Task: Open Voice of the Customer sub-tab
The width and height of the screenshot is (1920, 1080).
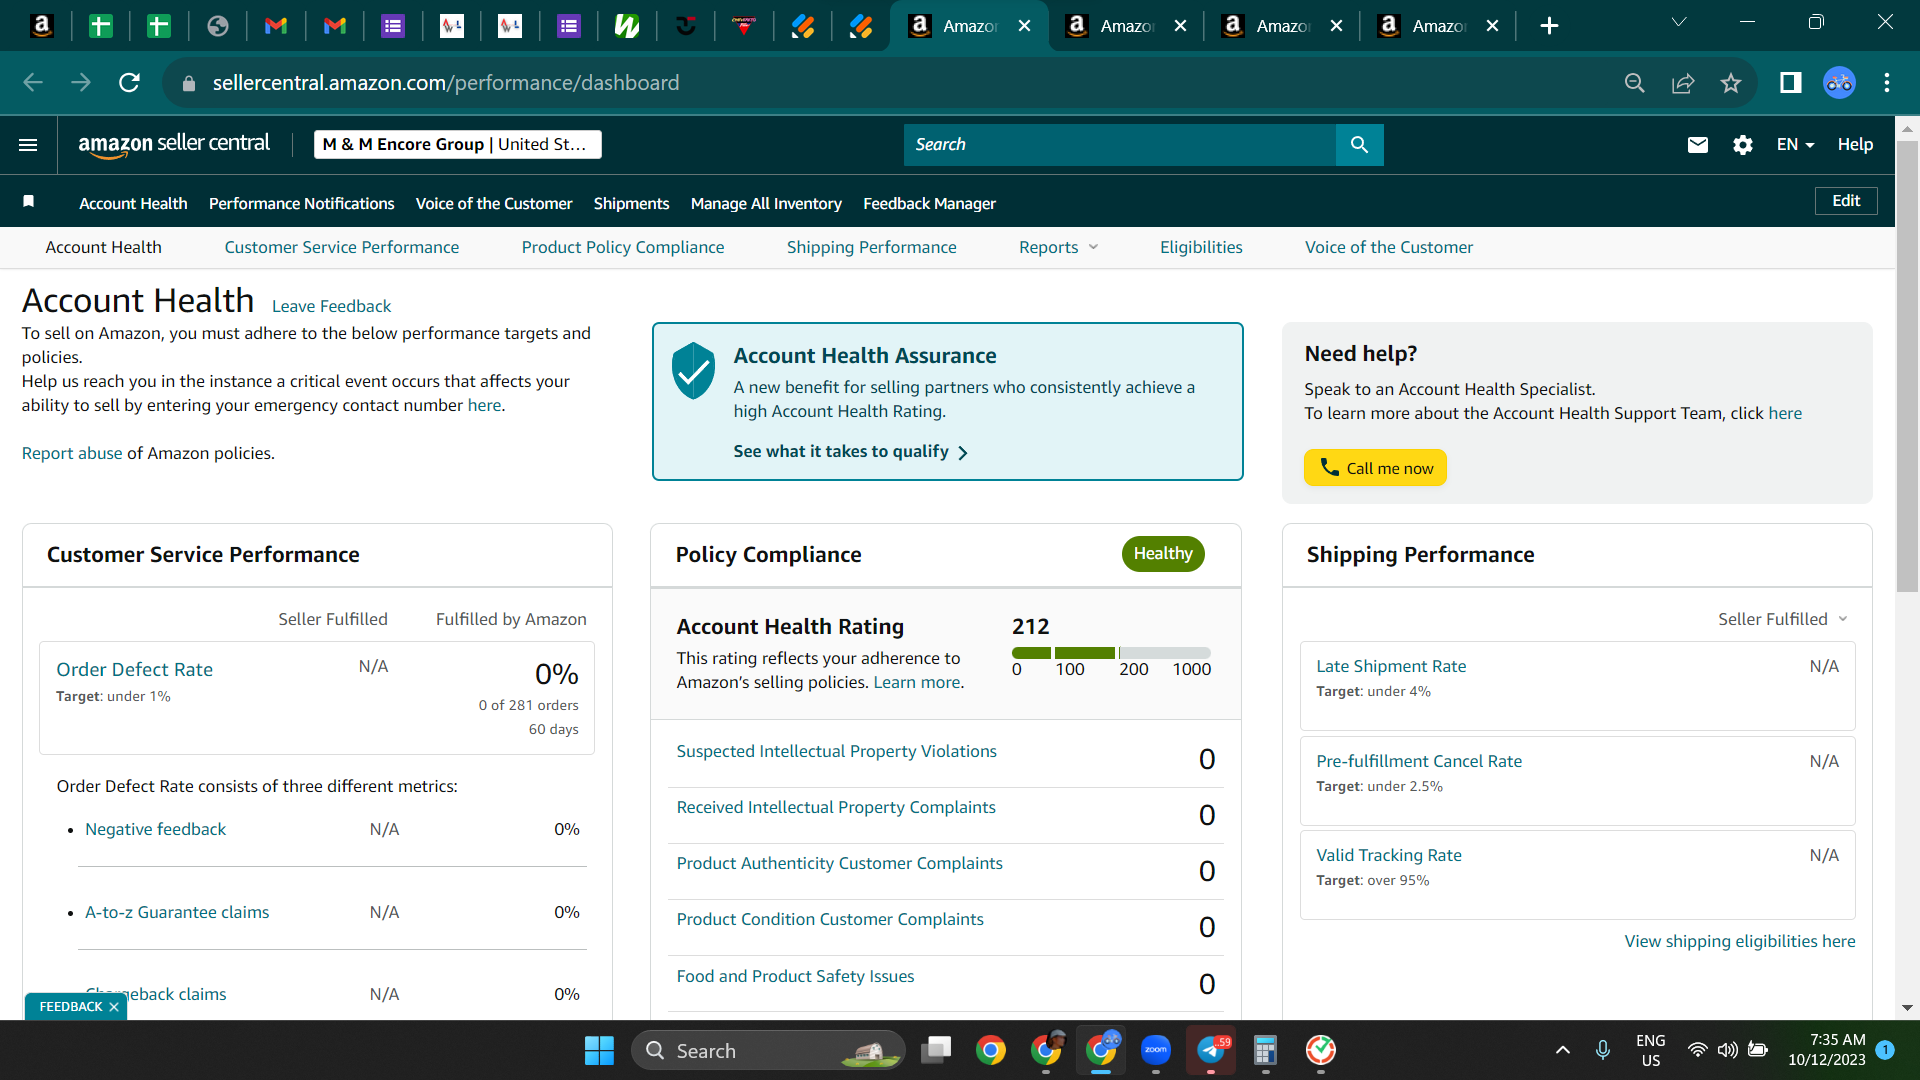Action: [1389, 247]
